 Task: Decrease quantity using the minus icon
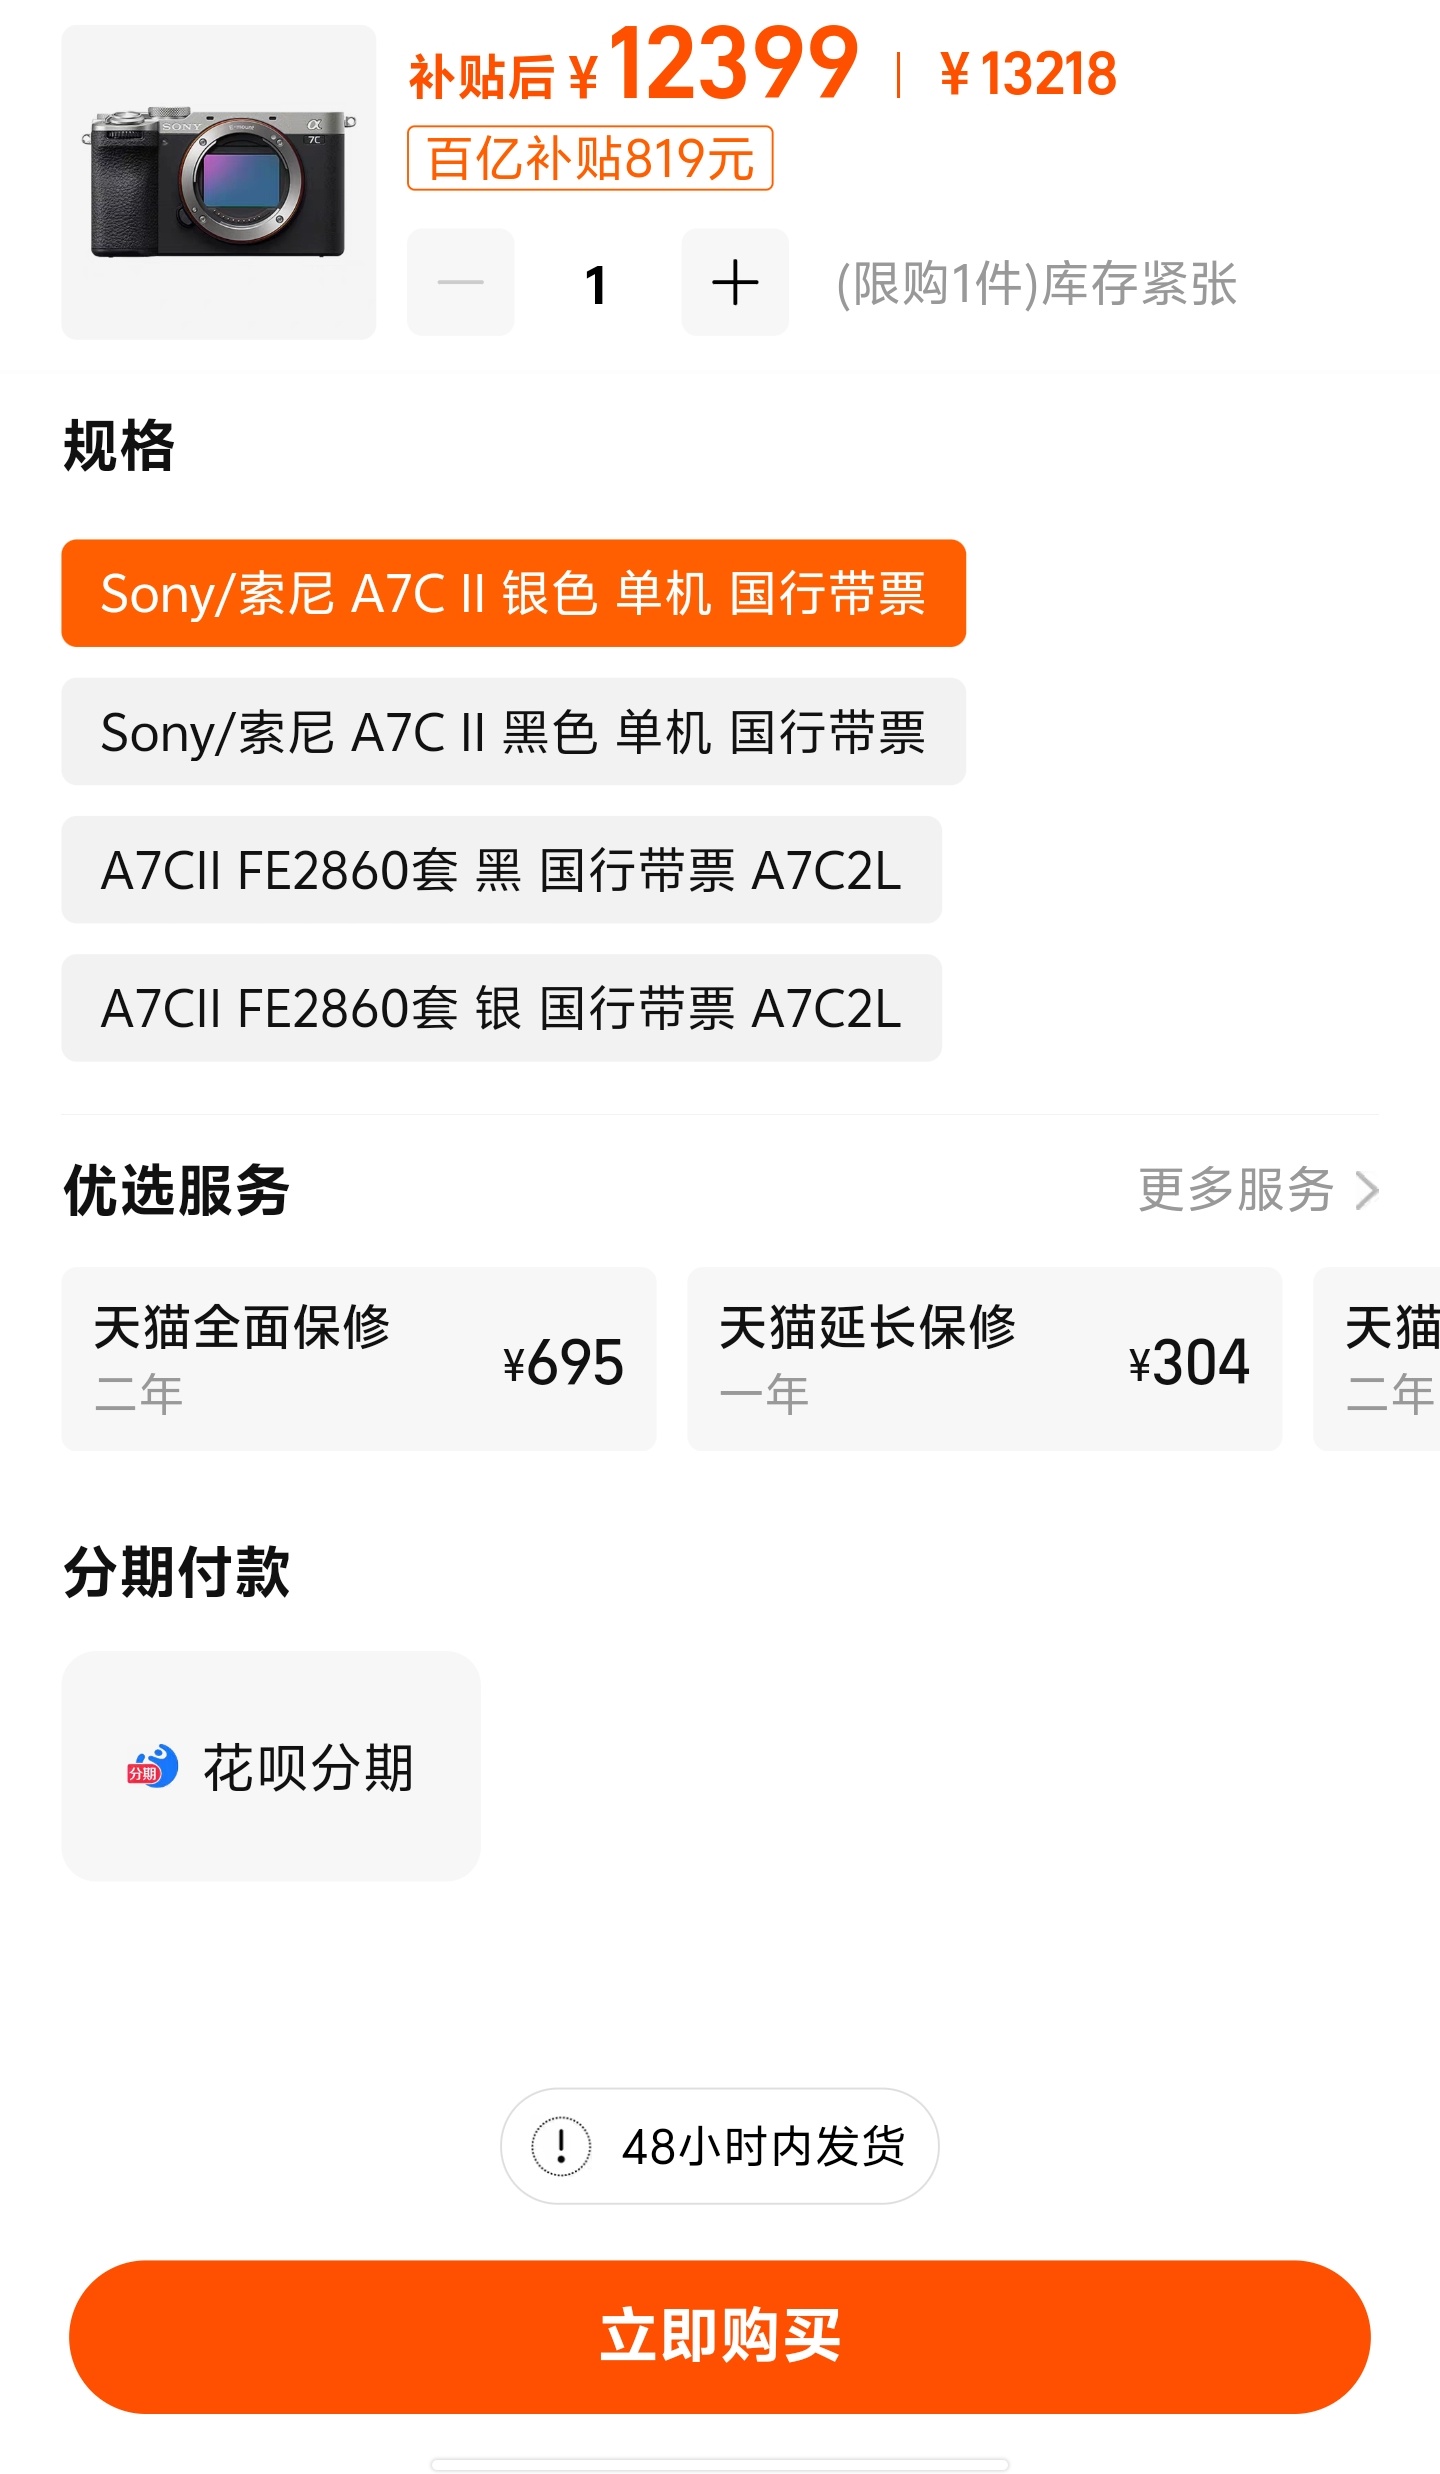click(460, 282)
